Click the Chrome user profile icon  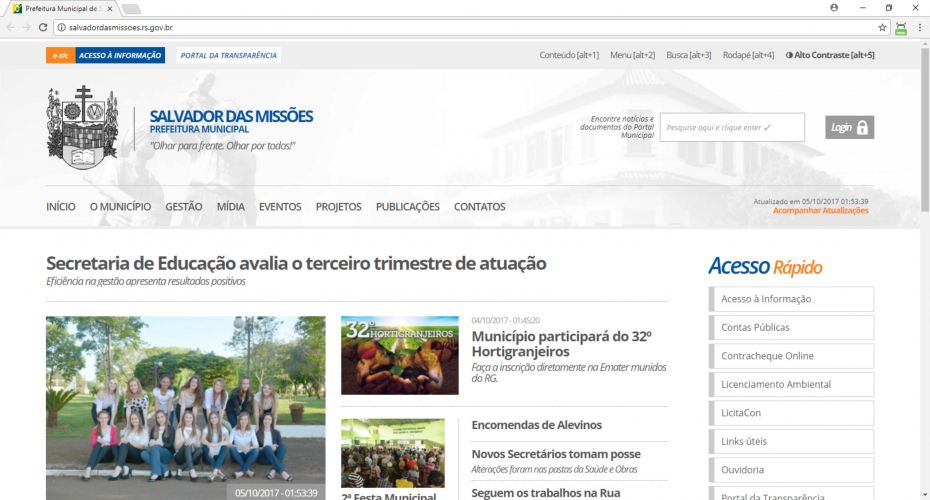coord(834,7)
